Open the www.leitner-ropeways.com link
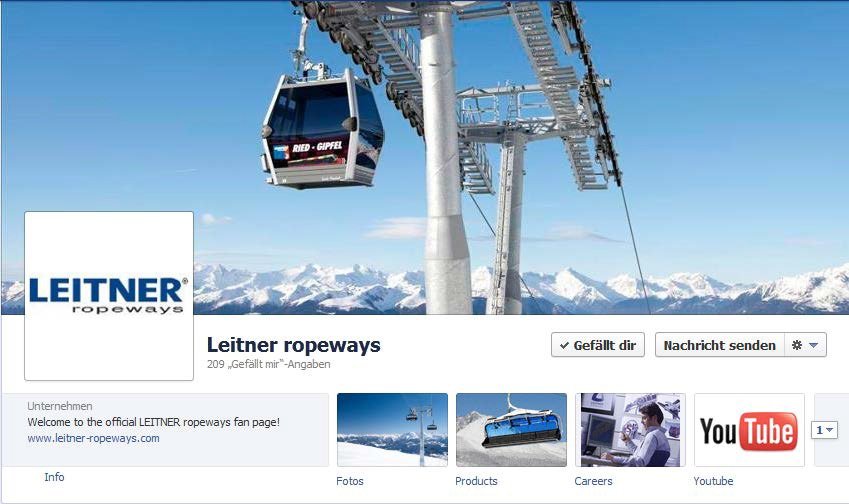This screenshot has height=504, width=849. click(x=94, y=438)
